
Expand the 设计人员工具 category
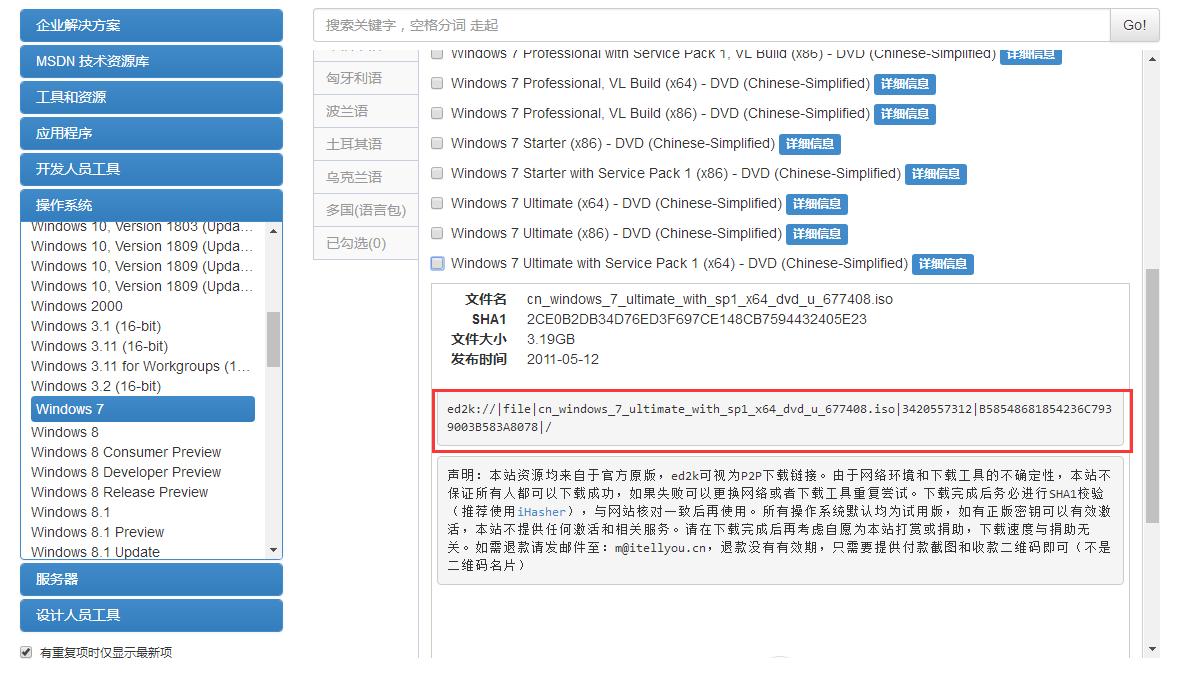pyautogui.click(x=151, y=615)
